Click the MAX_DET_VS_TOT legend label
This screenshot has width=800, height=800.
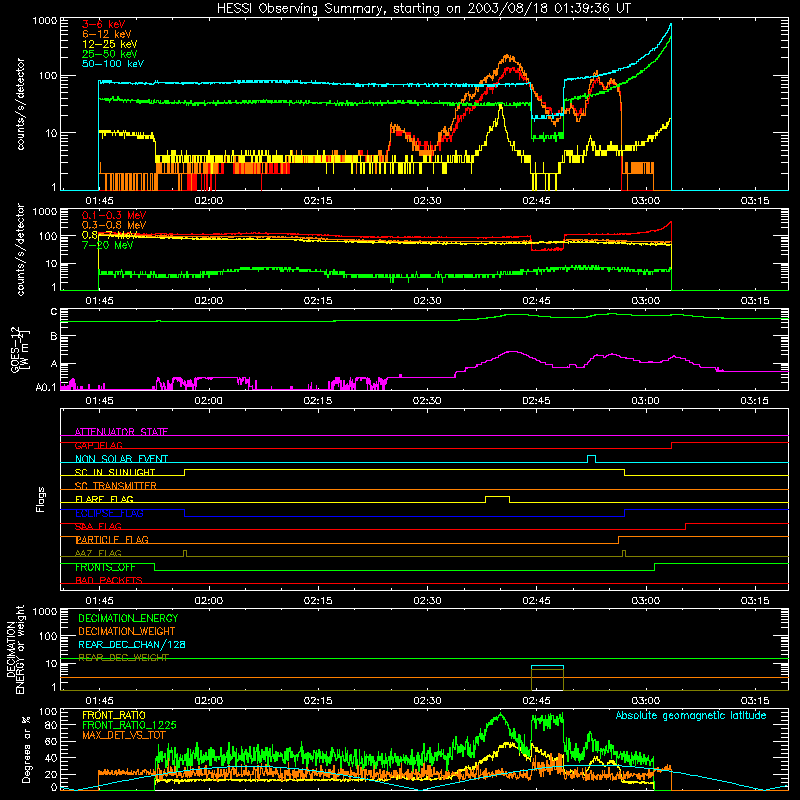point(124,736)
